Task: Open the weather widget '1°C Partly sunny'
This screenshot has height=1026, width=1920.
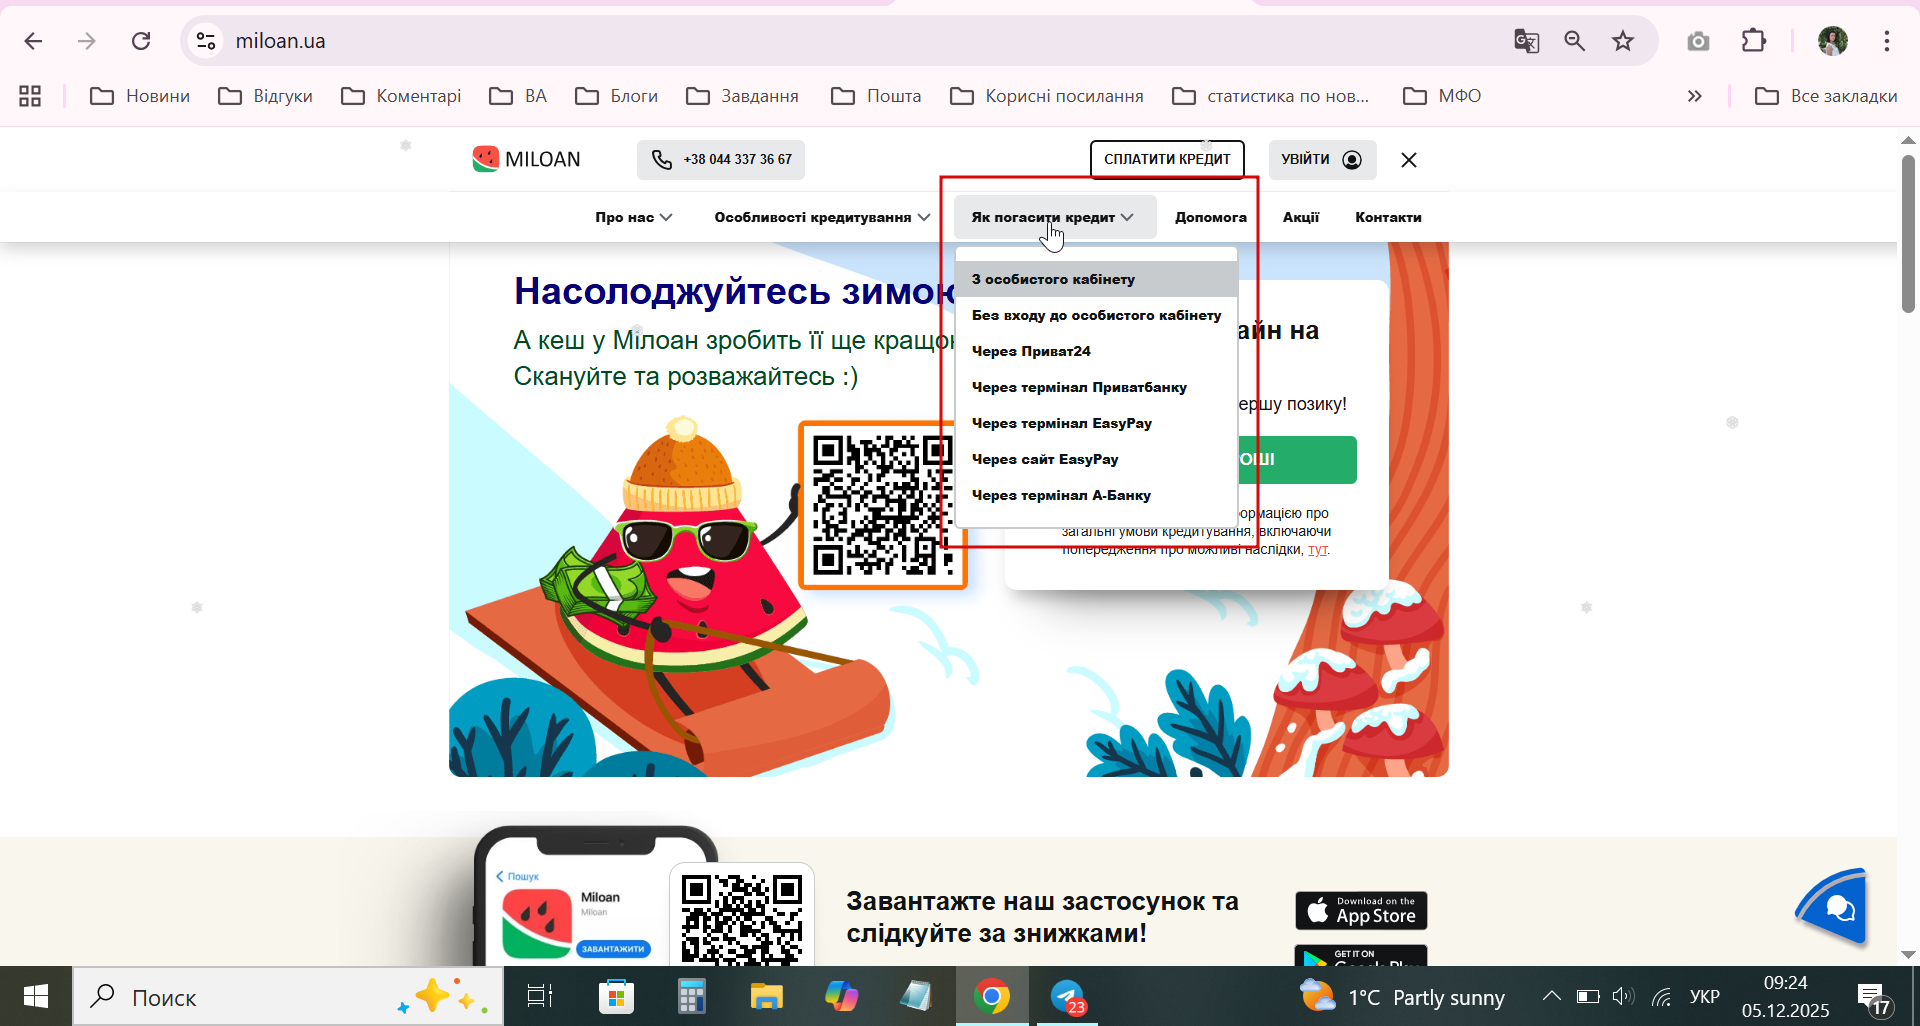Action: 1402,997
